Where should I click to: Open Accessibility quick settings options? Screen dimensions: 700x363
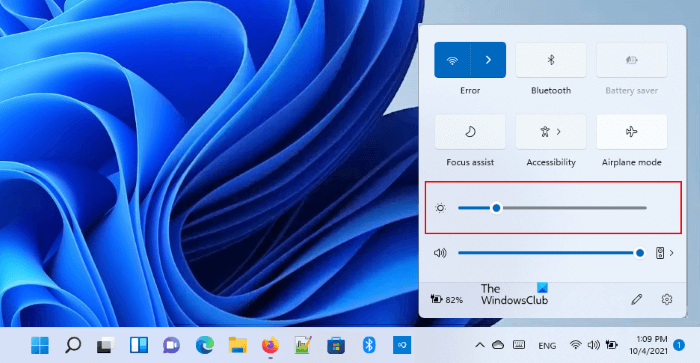(x=551, y=132)
